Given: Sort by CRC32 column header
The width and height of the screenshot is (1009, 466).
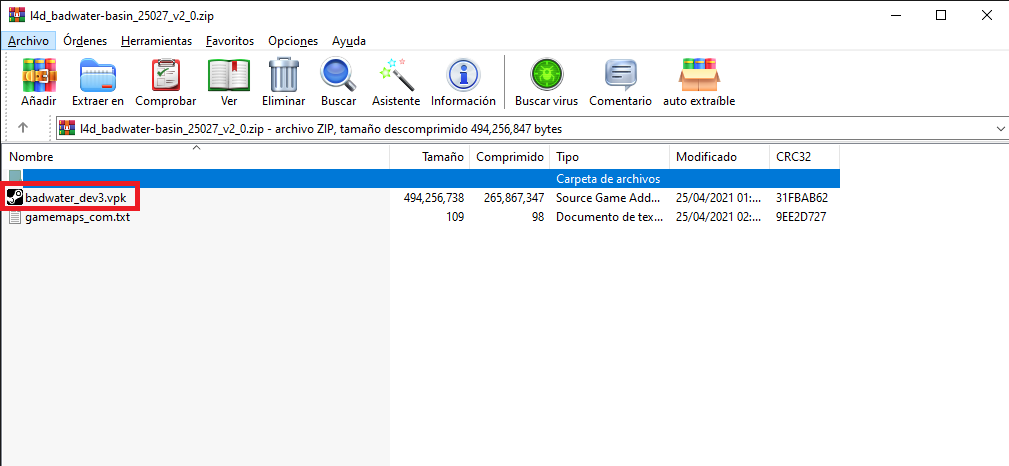Looking at the screenshot, I should pos(804,156).
